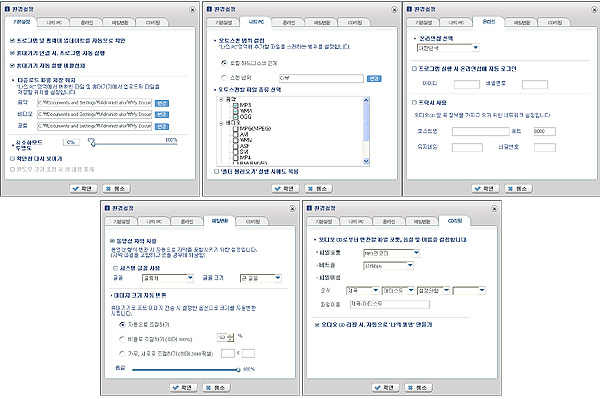
Task: Open 기본설정 tab in the CD ripping dialog
Action: [324, 221]
